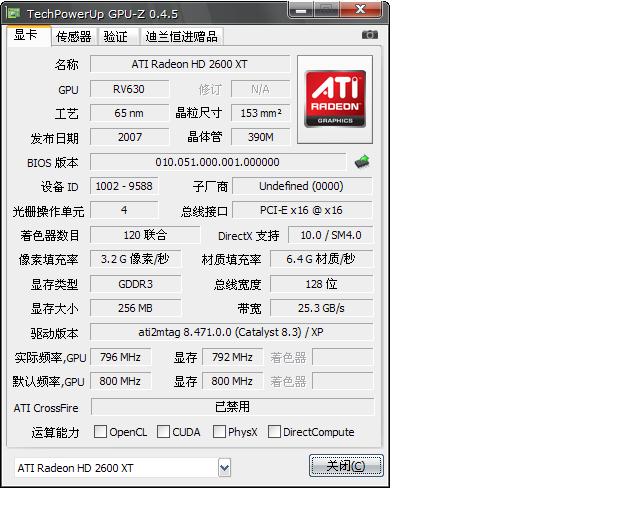Click the 3.2 G 像素/秒 fillrate value
The height and width of the screenshot is (512, 640).
pos(135,259)
